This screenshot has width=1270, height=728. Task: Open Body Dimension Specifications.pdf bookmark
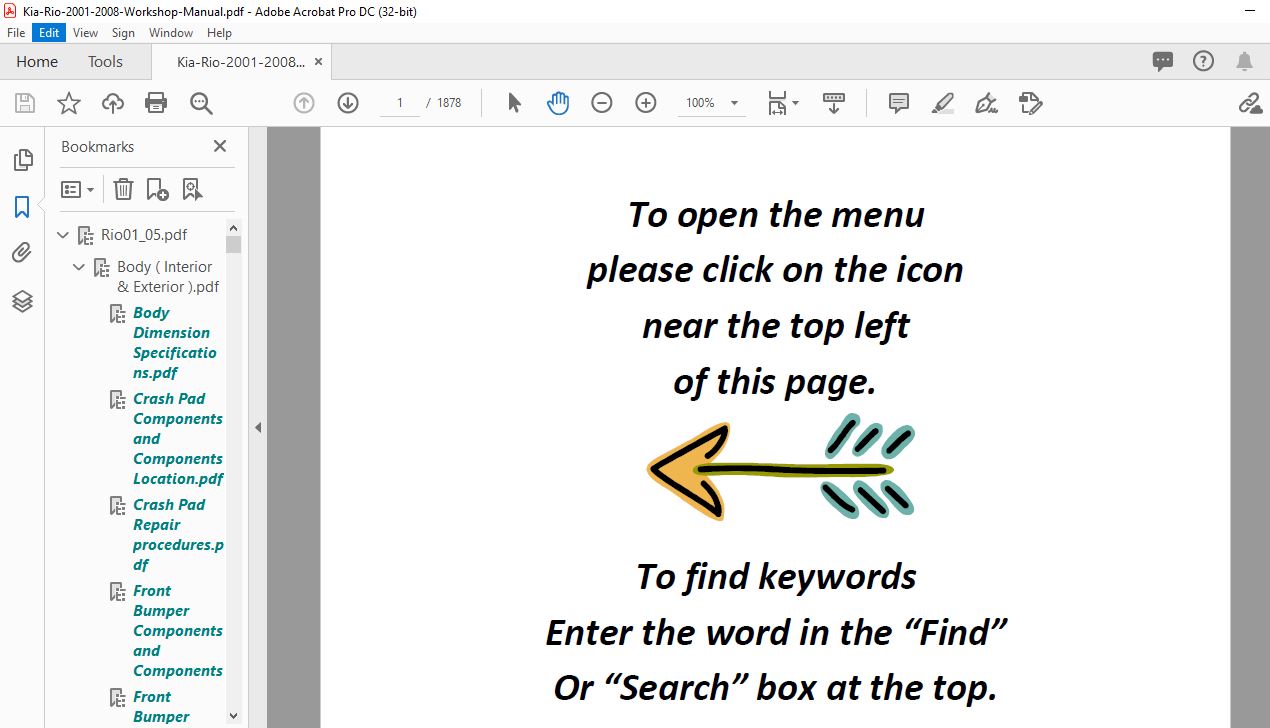click(x=175, y=343)
